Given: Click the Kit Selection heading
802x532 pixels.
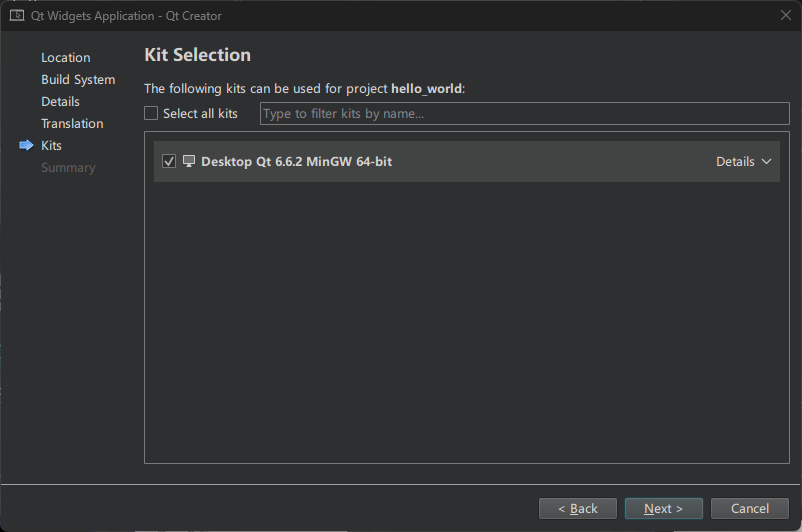Looking at the screenshot, I should tap(198, 54).
